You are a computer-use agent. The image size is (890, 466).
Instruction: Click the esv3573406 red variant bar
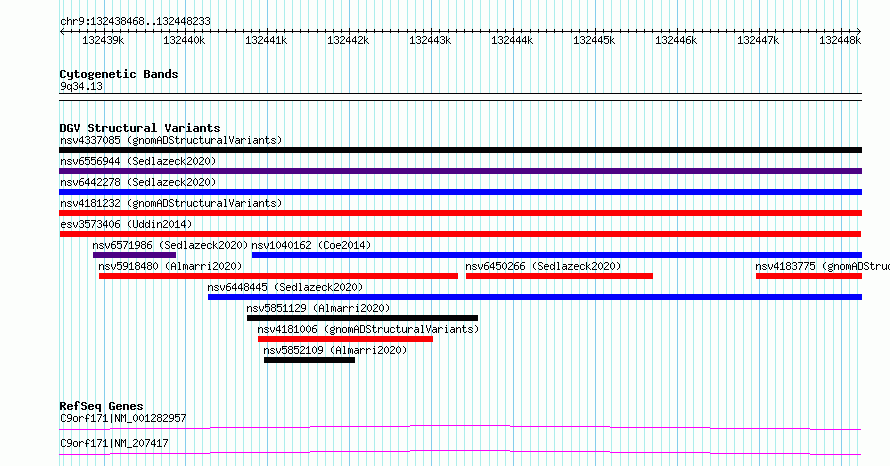(460, 234)
